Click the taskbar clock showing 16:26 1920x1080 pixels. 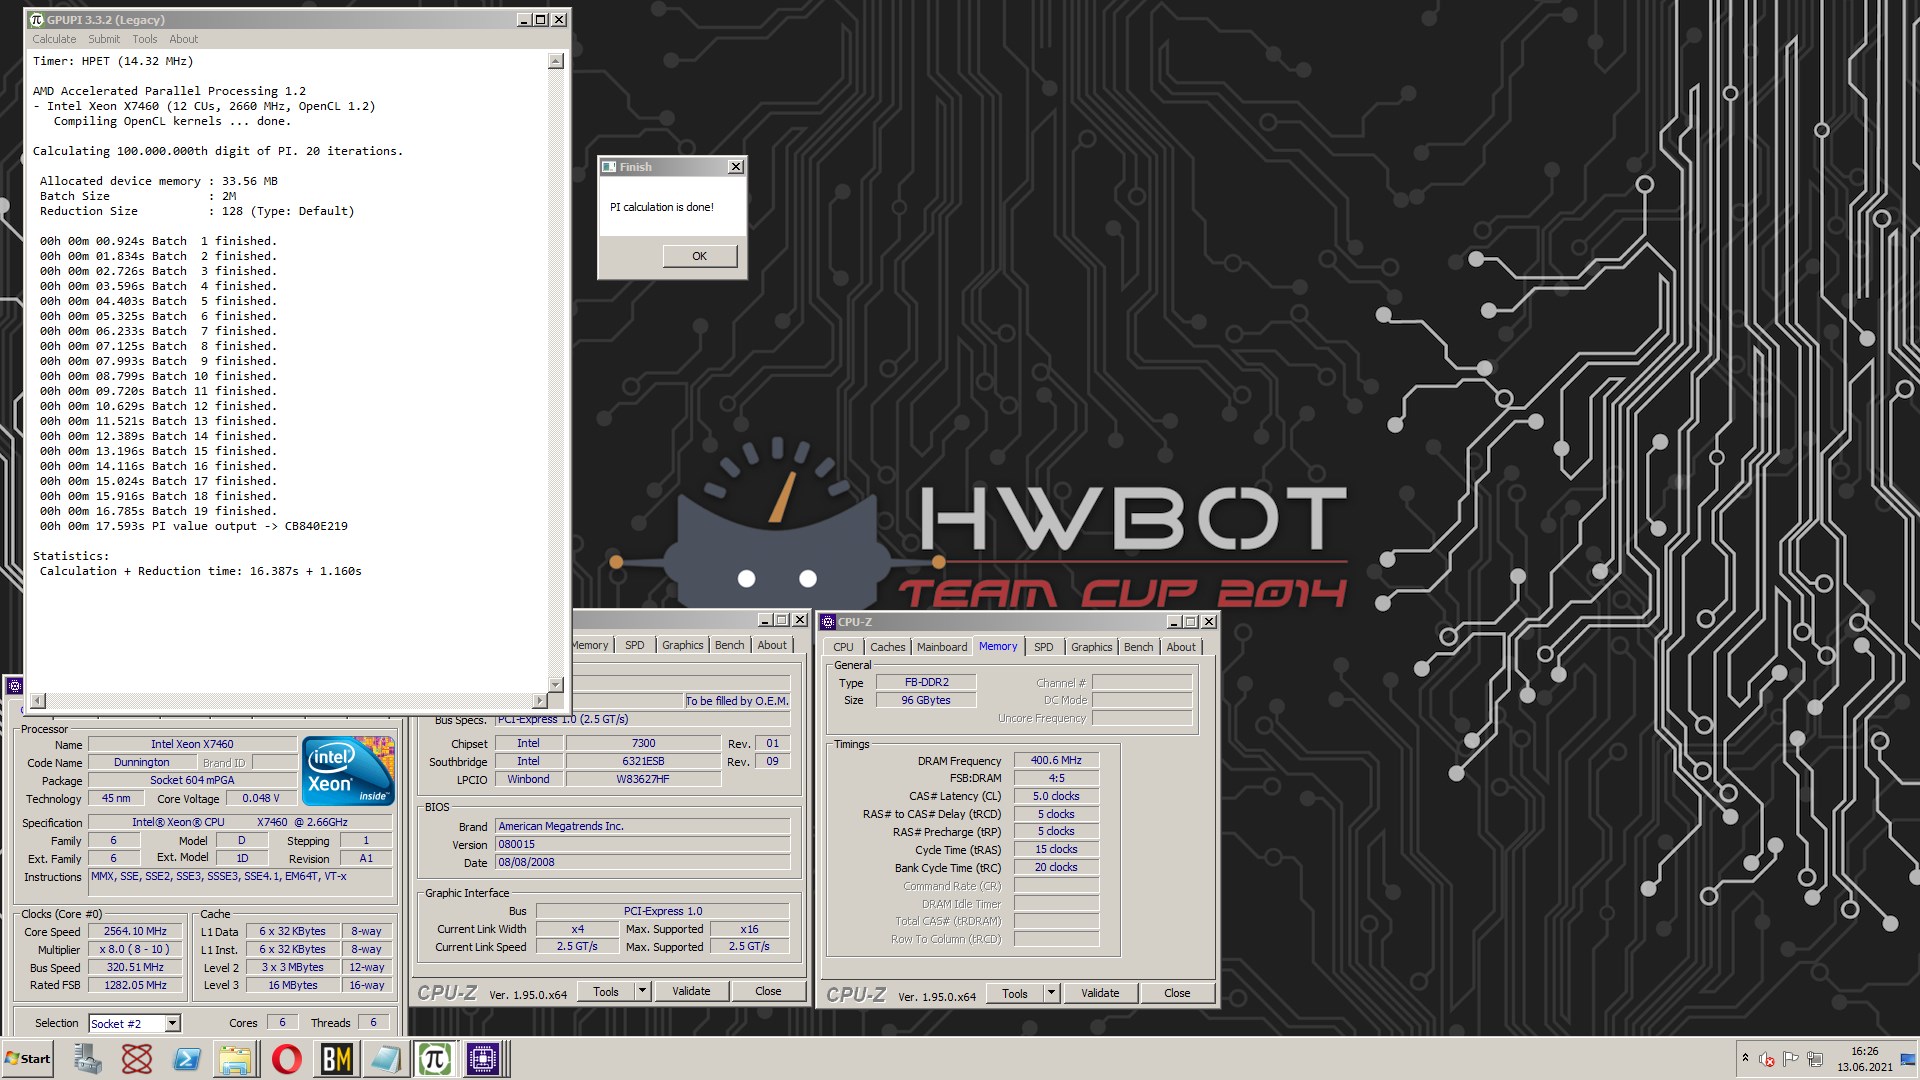[1864, 1051]
